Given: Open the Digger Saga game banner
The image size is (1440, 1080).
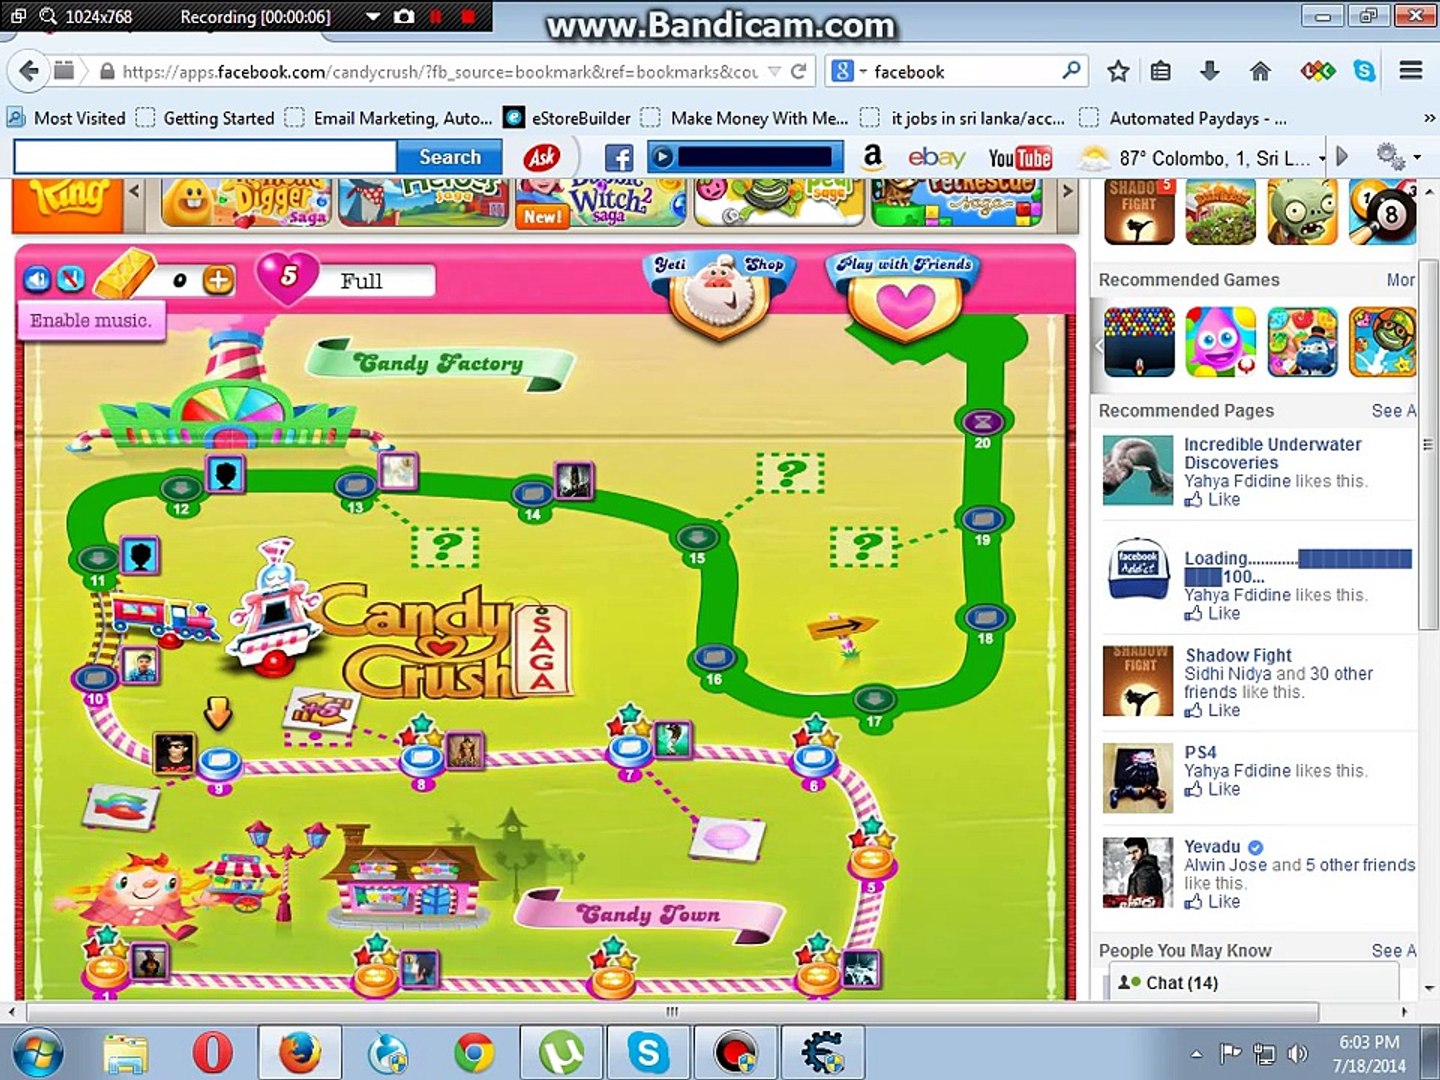Looking at the screenshot, I should (x=247, y=201).
